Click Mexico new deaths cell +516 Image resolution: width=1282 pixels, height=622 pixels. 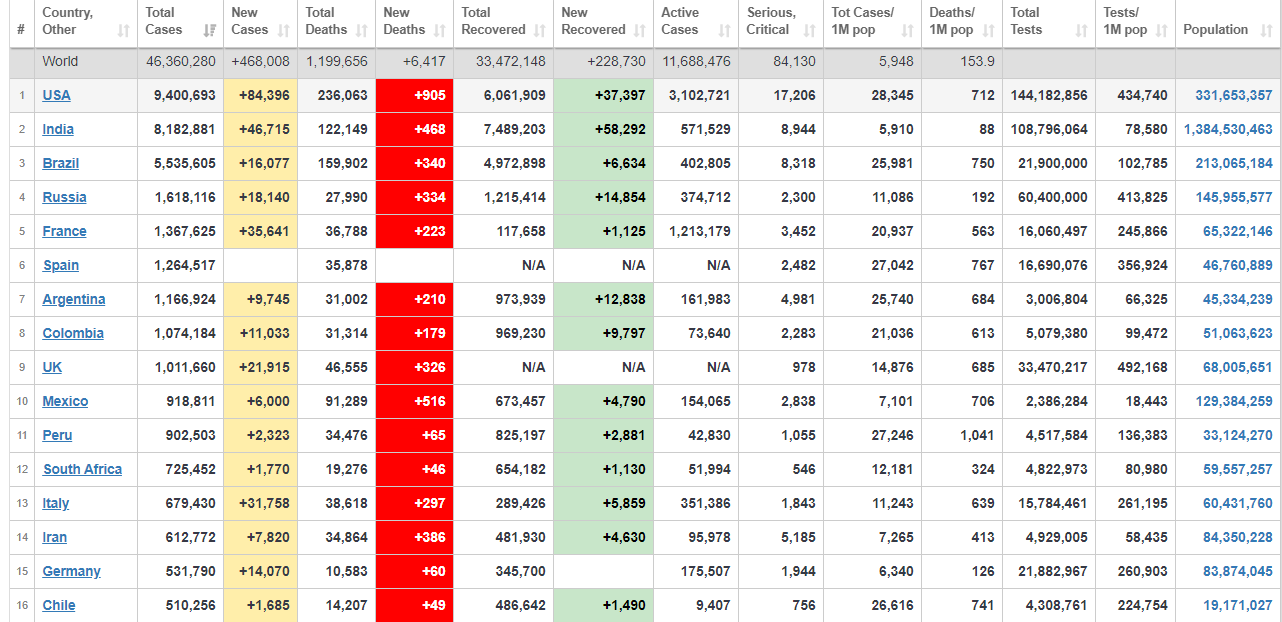414,401
